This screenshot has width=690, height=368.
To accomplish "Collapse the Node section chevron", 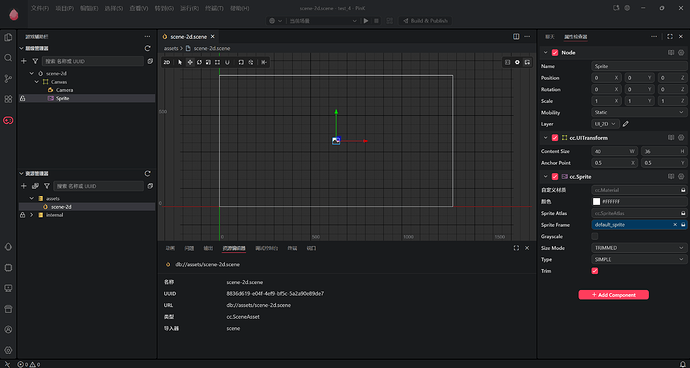I will pos(546,52).
